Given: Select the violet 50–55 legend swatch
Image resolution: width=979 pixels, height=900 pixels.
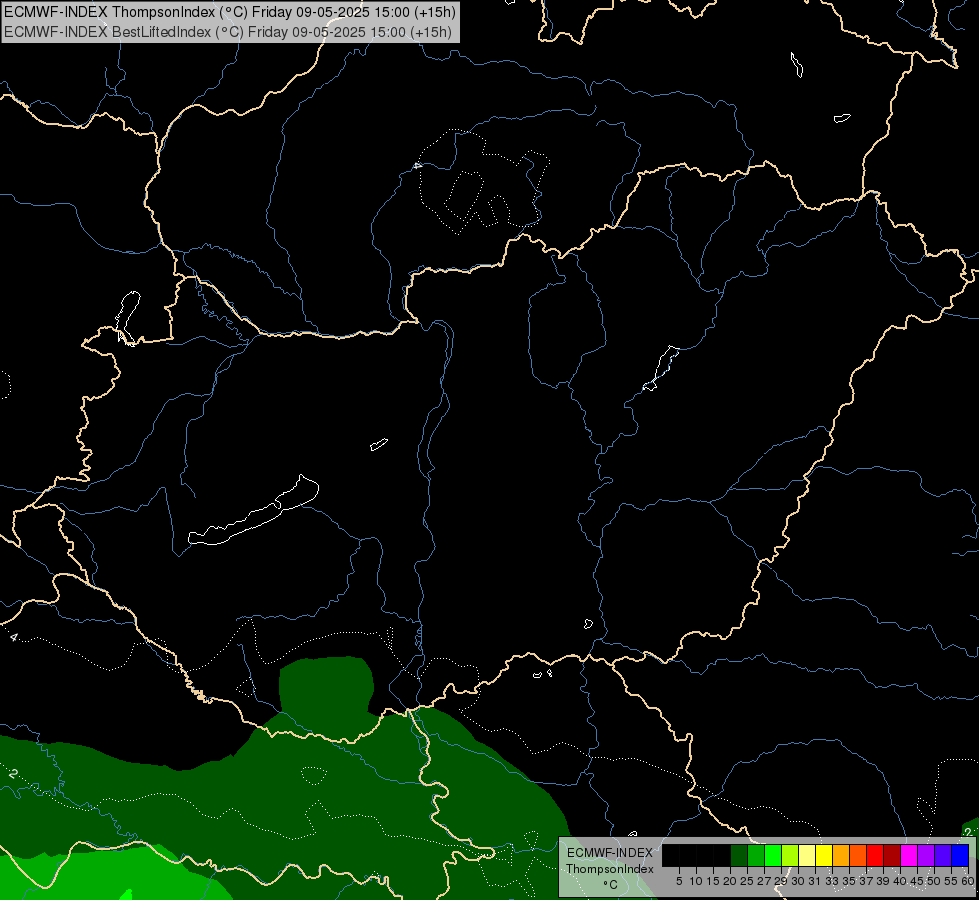Looking at the screenshot, I should [x=943, y=855].
